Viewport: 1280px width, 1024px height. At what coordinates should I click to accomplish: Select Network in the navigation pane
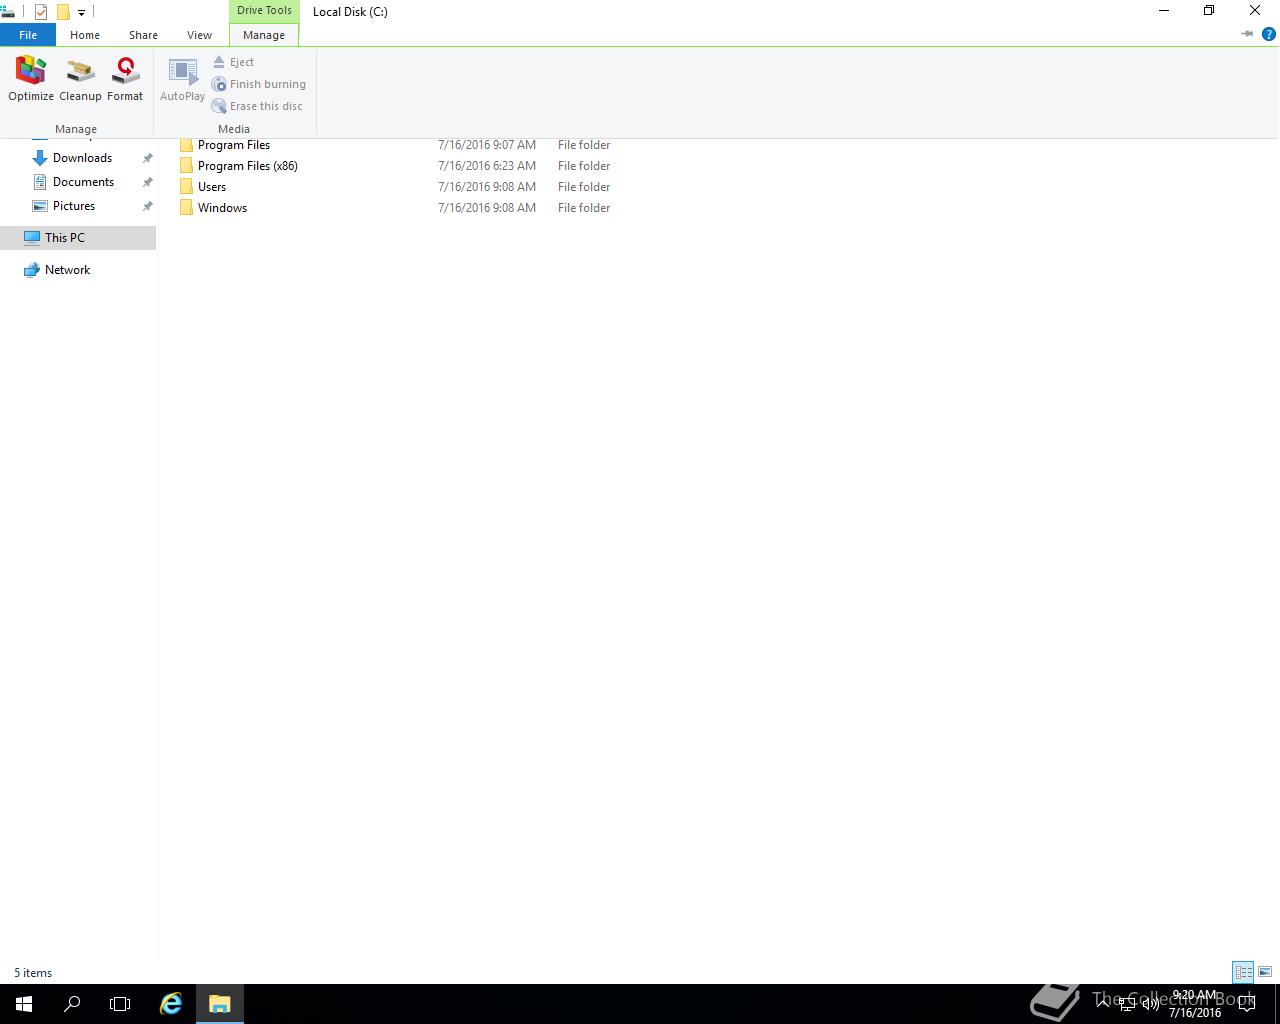[x=67, y=270]
